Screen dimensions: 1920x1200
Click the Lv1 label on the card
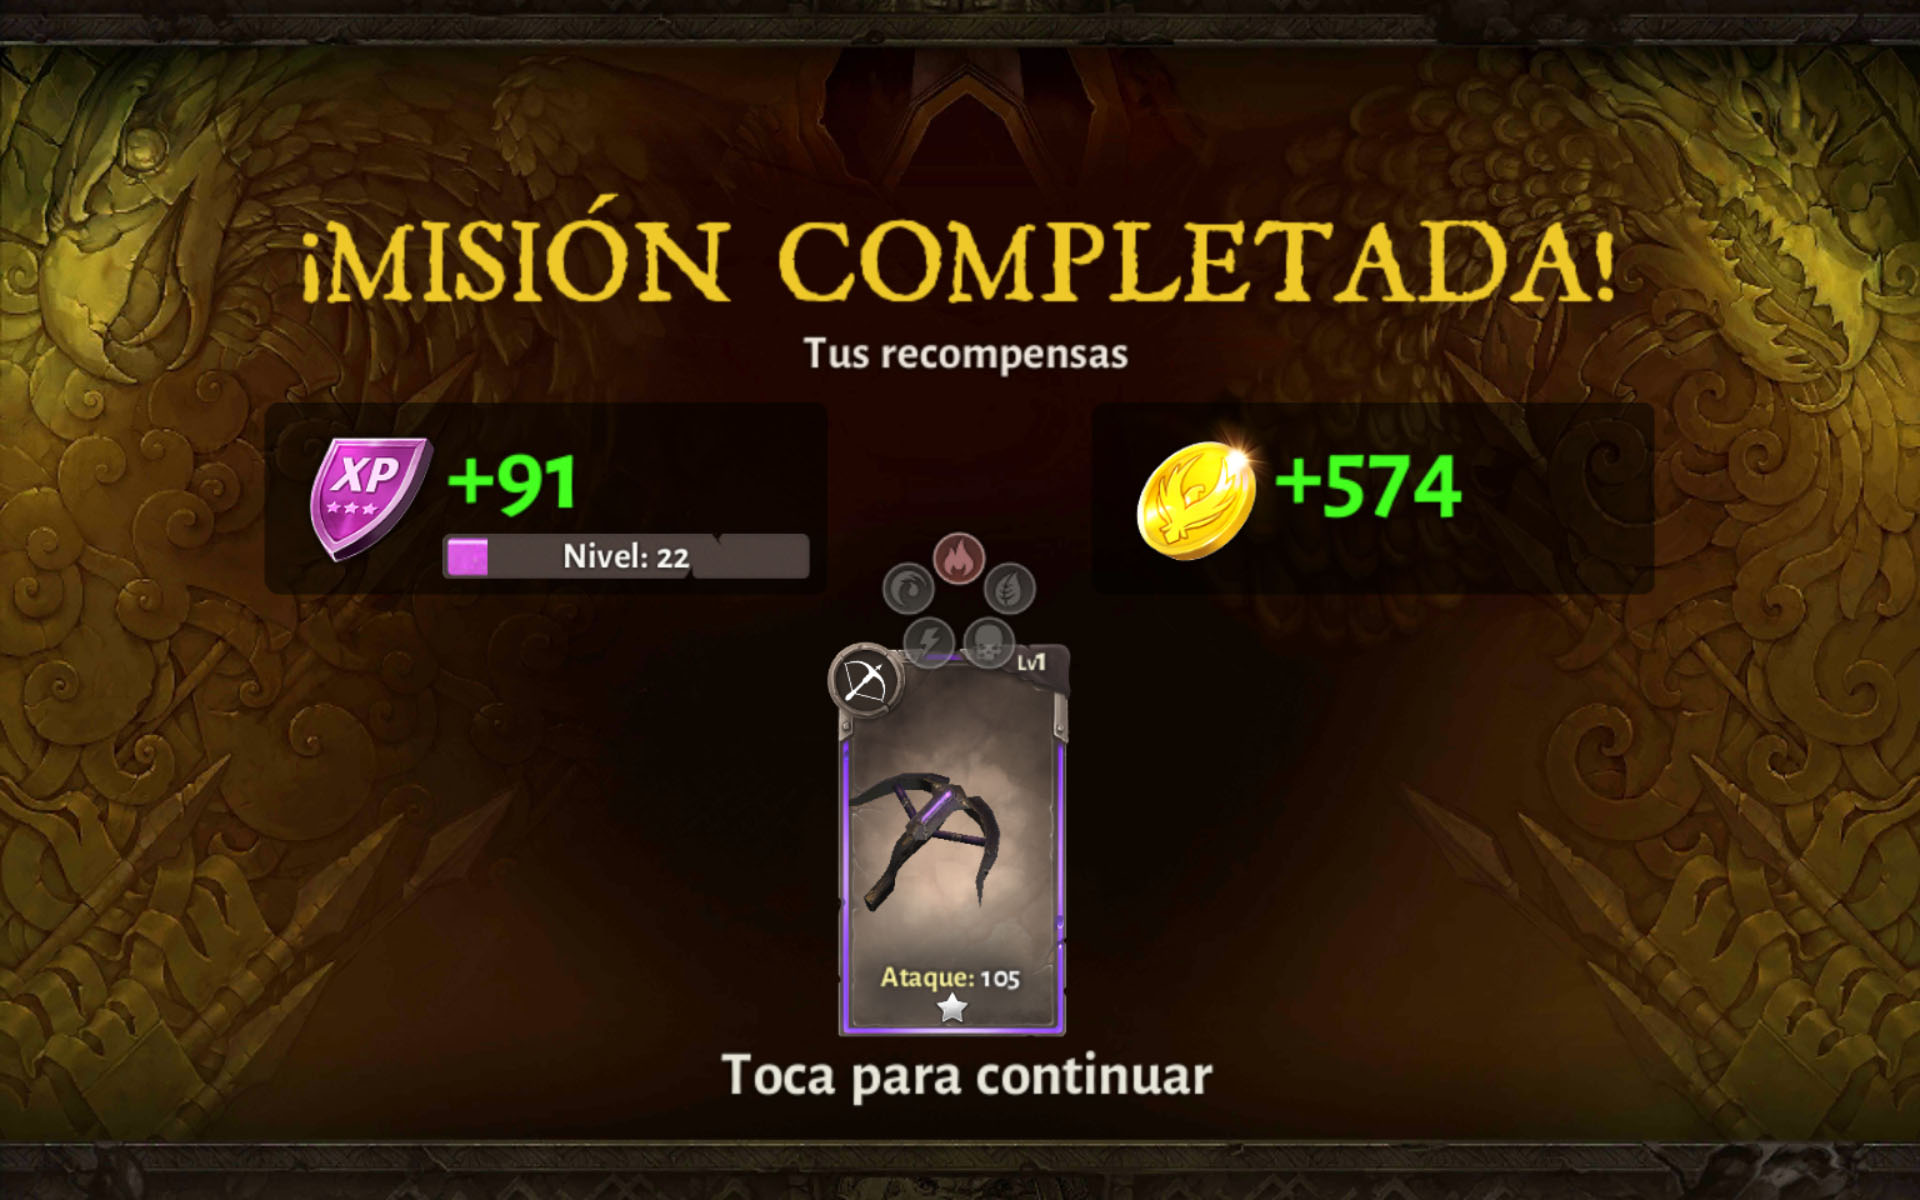coord(1031,663)
